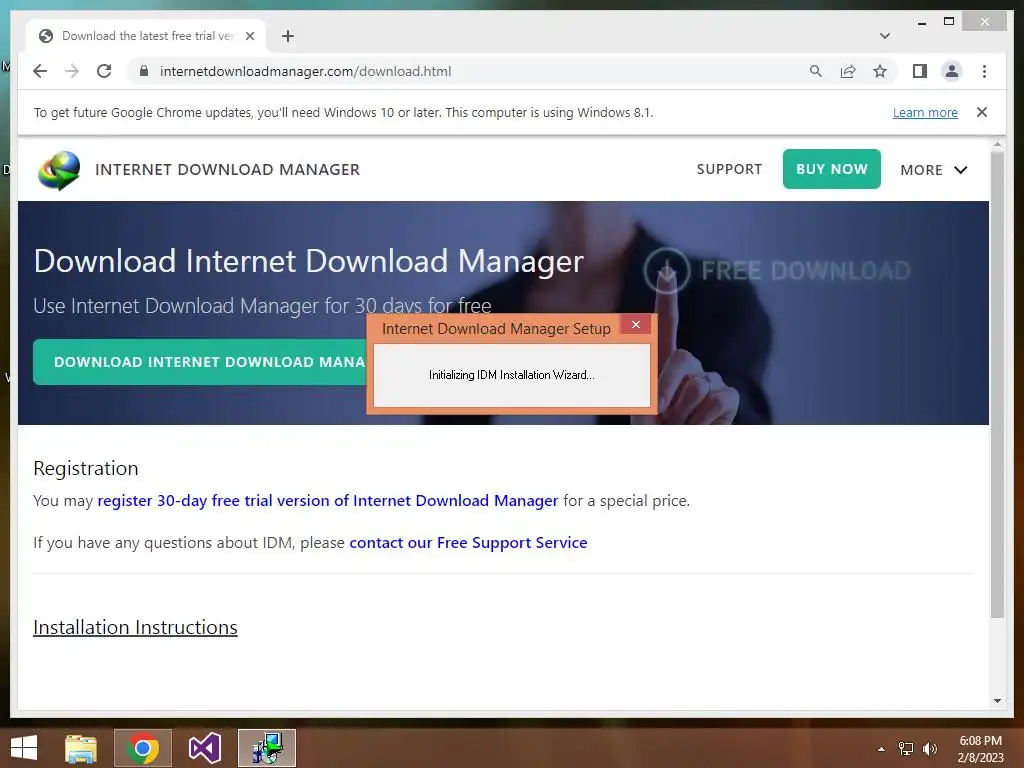The image size is (1024, 768).
Task: Expand the tab search chevron
Action: [x=885, y=36]
